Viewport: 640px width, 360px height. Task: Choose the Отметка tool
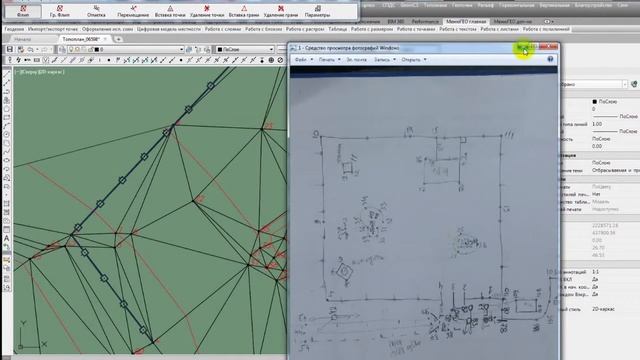[x=96, y=11]
